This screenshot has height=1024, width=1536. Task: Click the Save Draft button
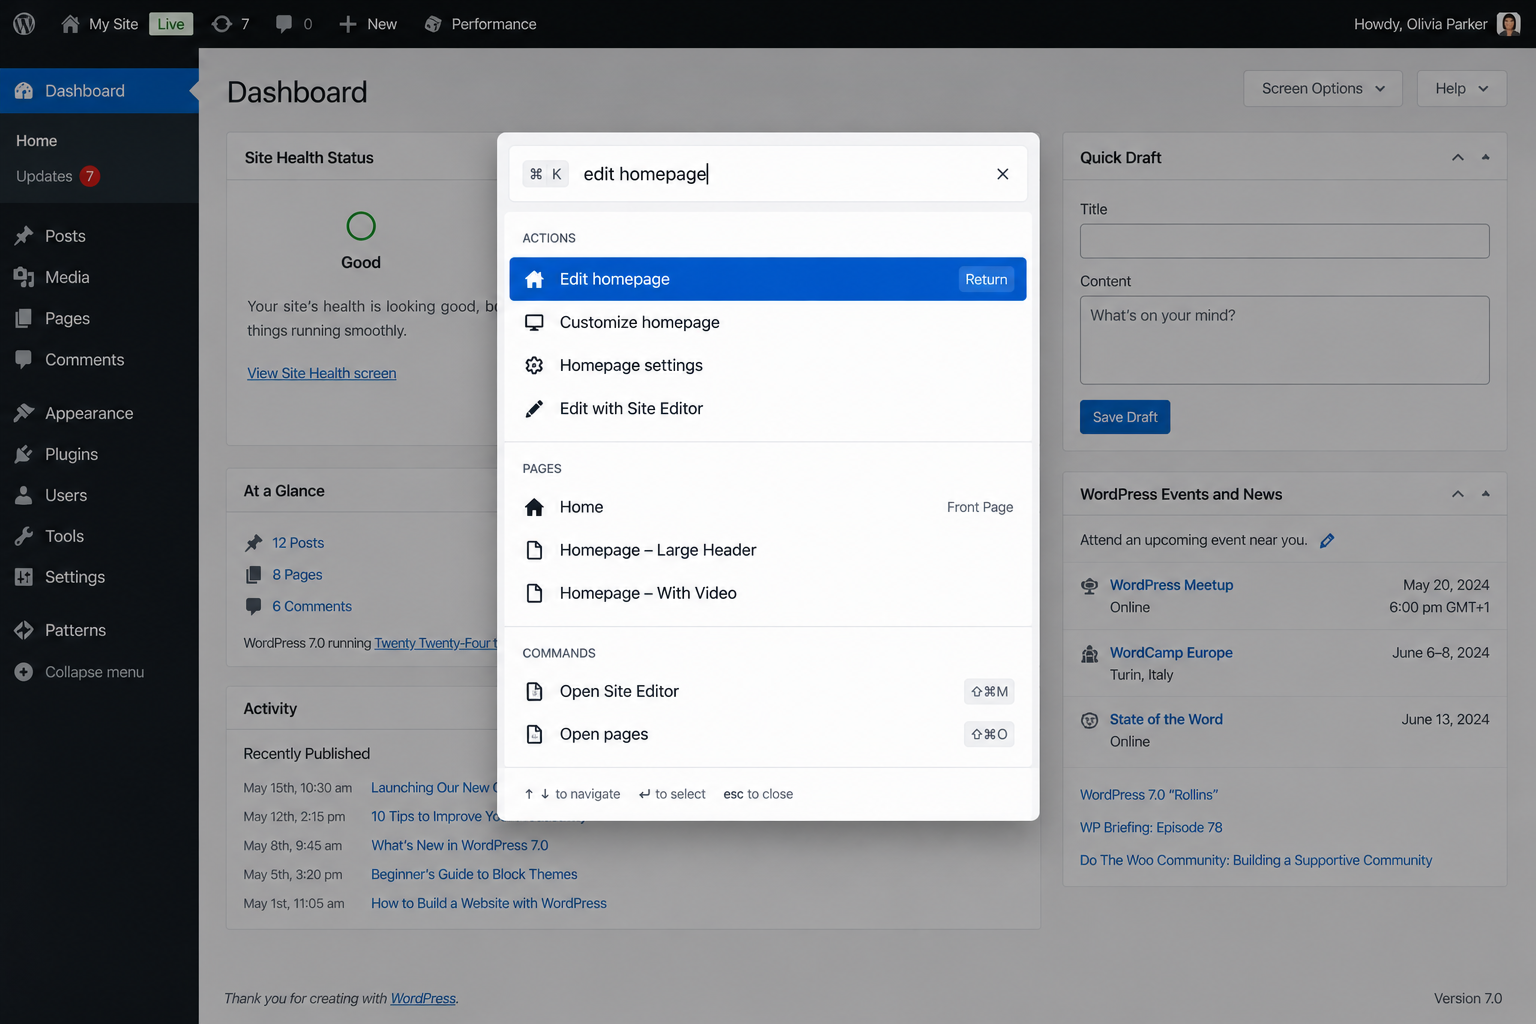[x=1125, y=417]
